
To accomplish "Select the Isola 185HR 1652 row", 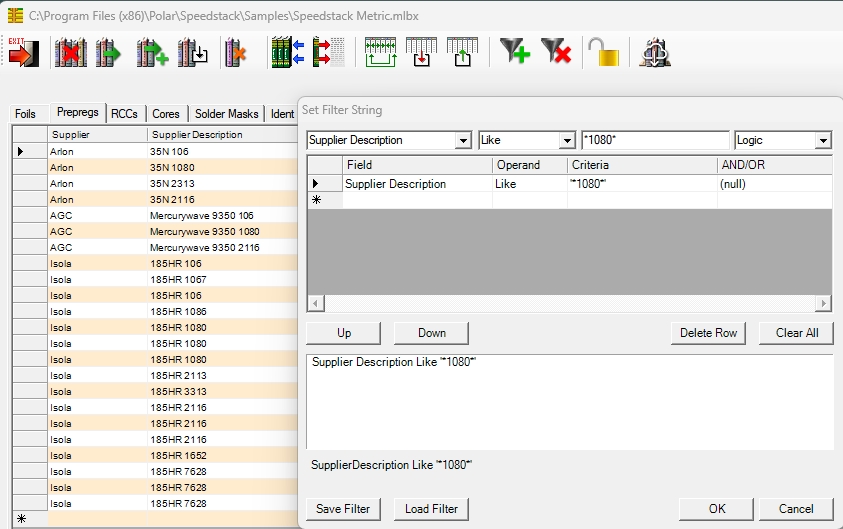I will click(x=155, y=455).
